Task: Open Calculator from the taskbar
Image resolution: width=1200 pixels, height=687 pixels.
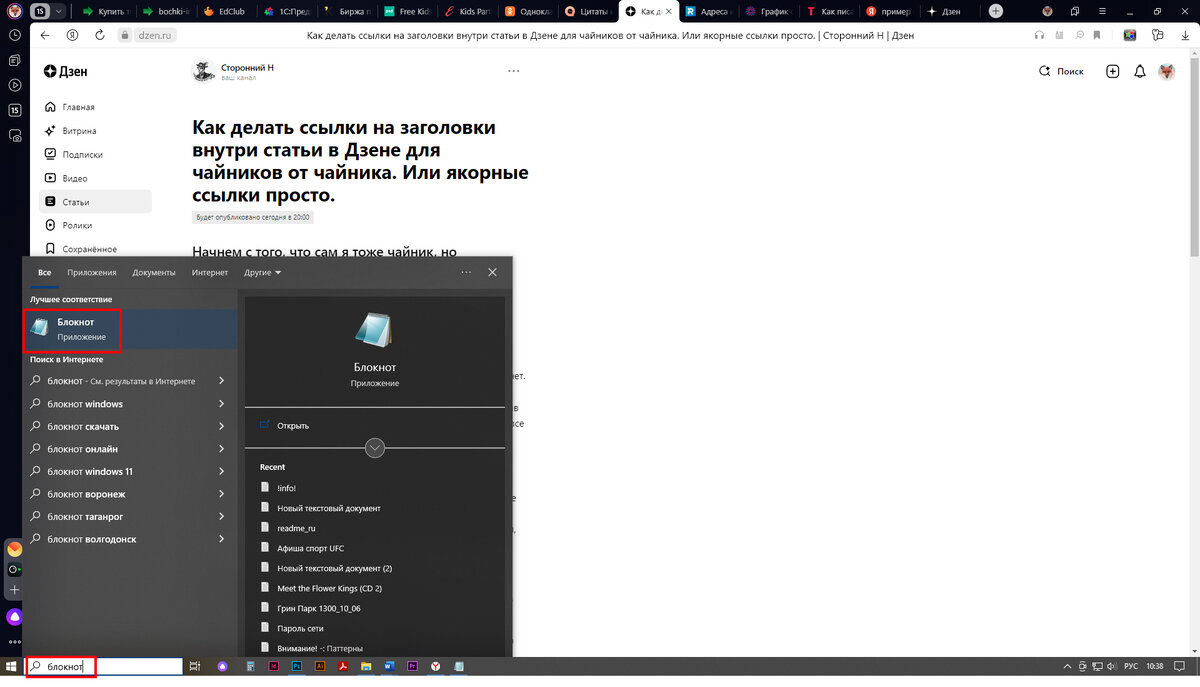Action: 250,666
